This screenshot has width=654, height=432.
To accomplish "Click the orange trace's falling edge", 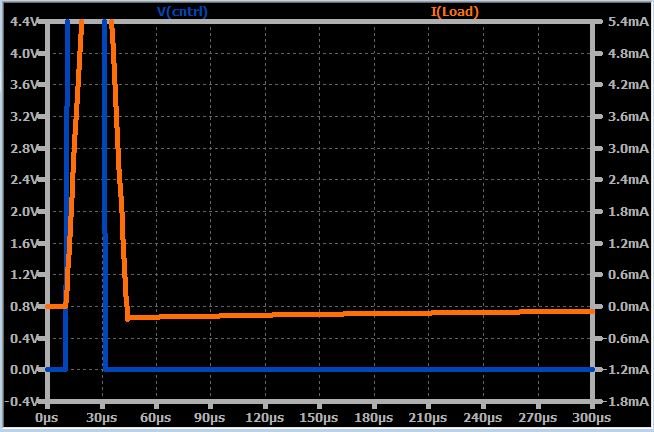I will click(120, 170).
